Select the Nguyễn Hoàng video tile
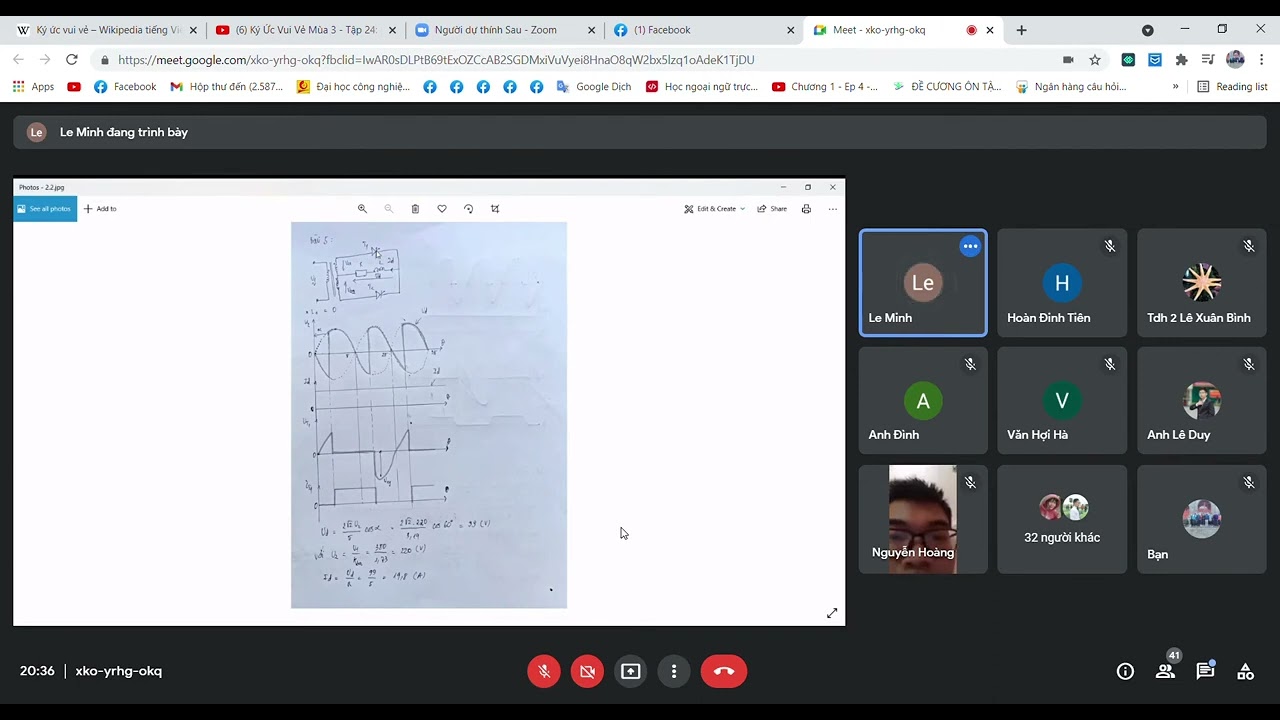The width and height of the screenshot is (1280, 720). 923,519
